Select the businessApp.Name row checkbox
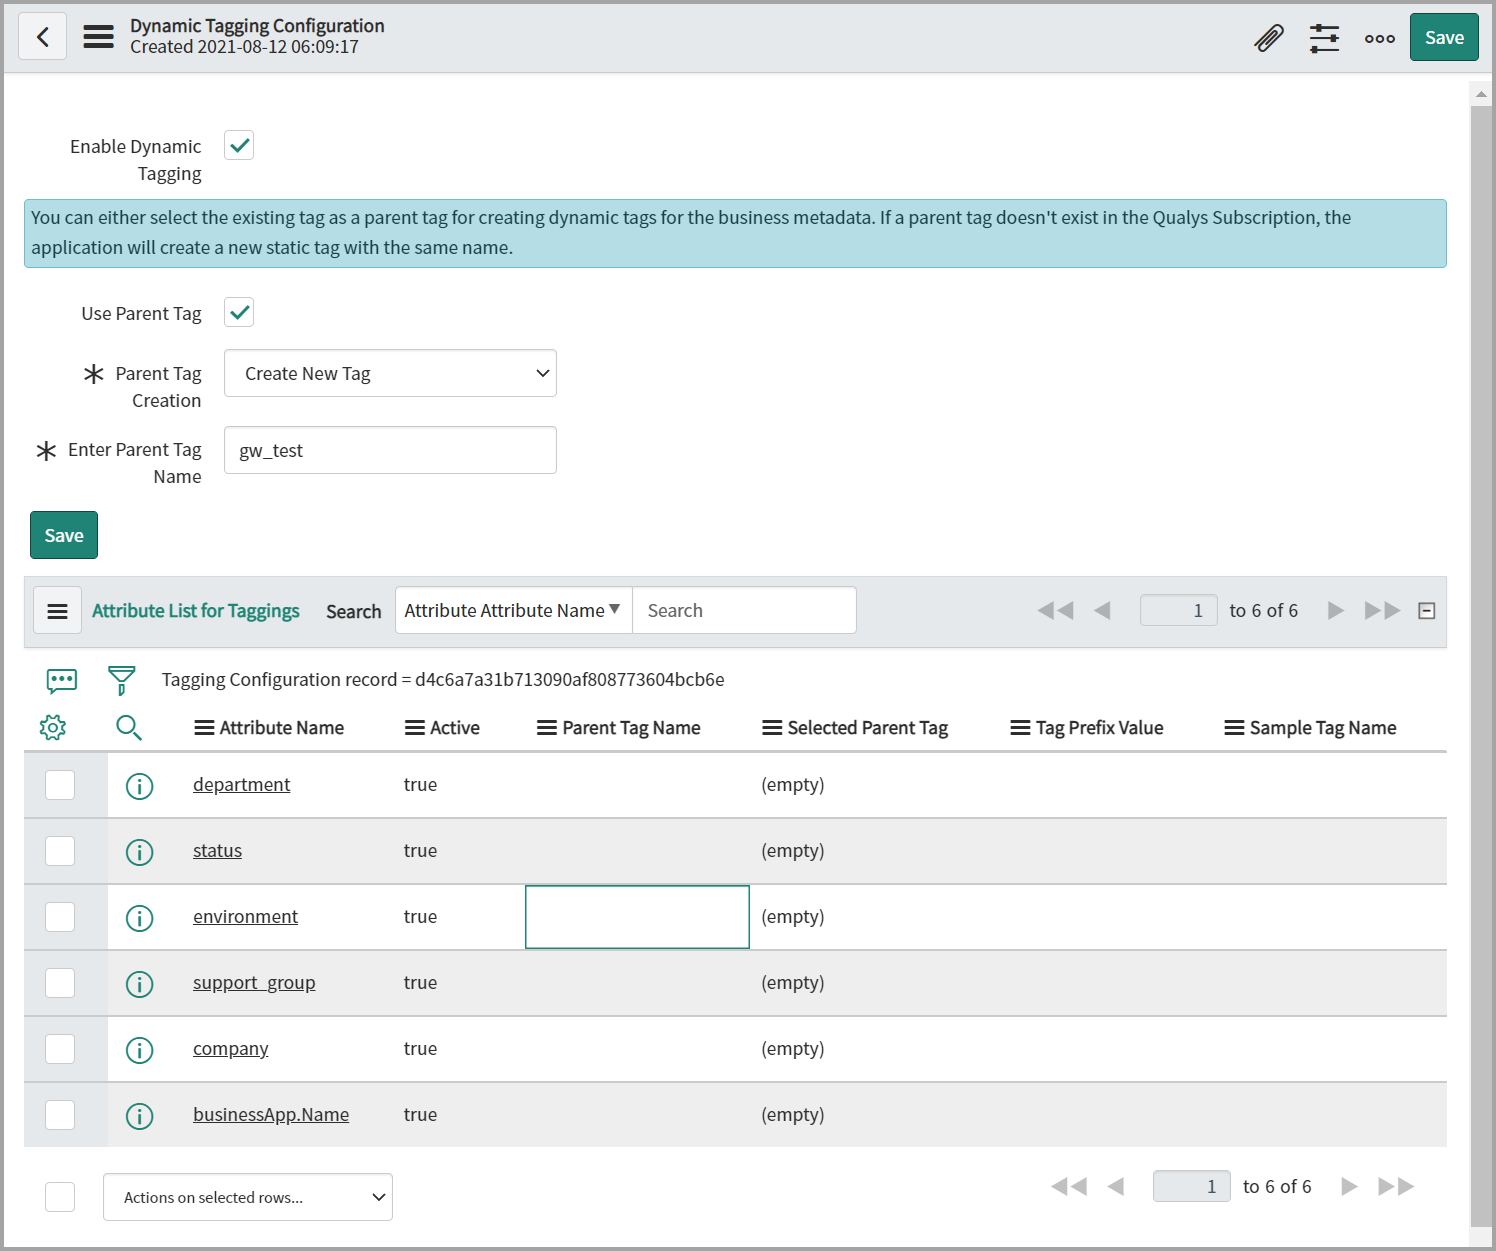Screen dimensions: 1496x1251 click(x=60, y=1115)
